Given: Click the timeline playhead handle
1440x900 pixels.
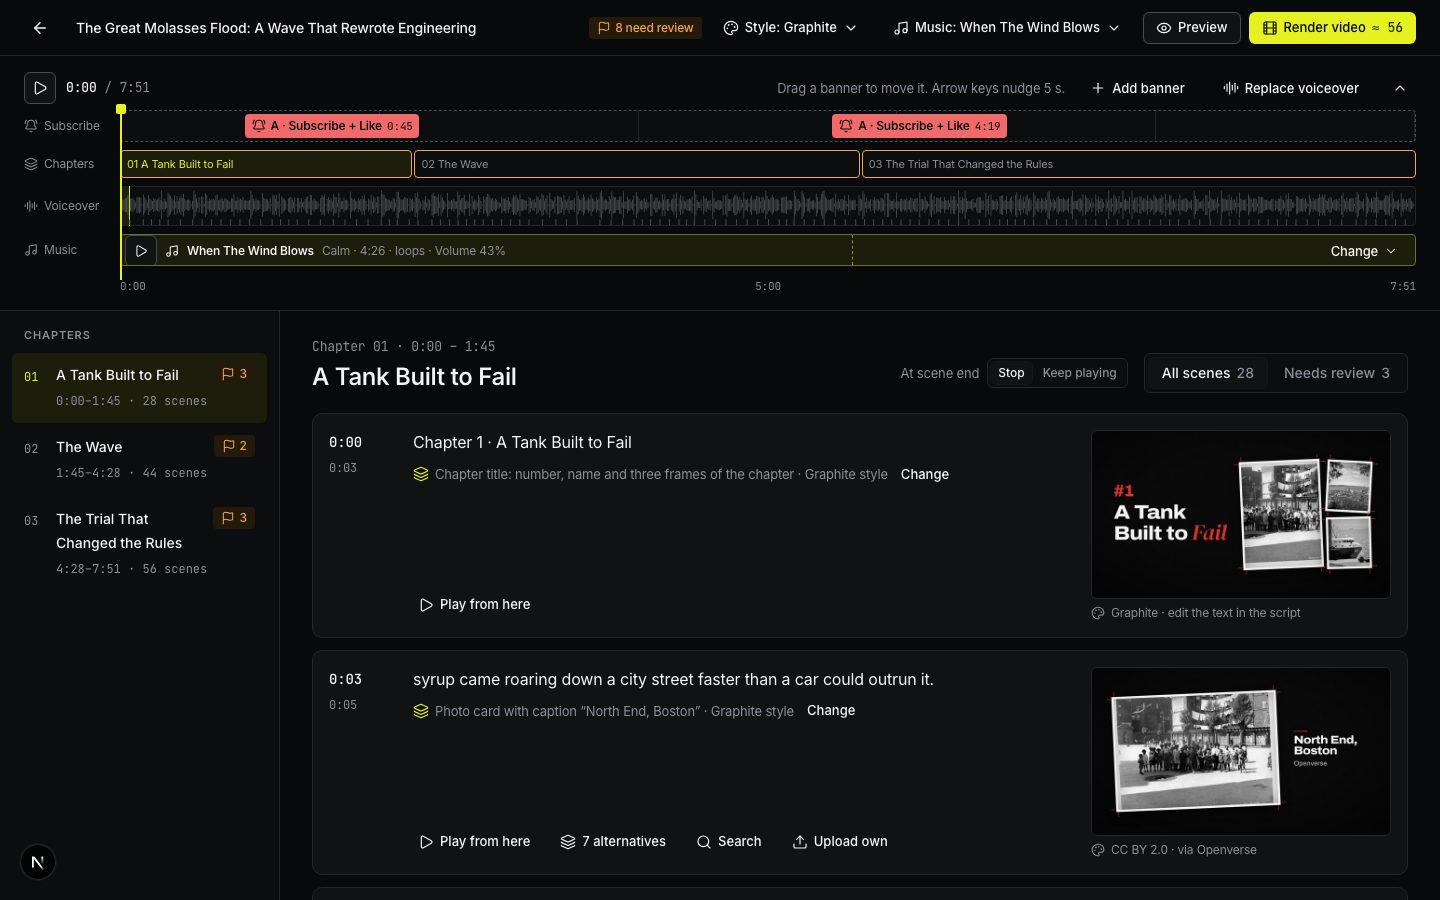Looking at the screenshot, I should click(x=121, y=109).
